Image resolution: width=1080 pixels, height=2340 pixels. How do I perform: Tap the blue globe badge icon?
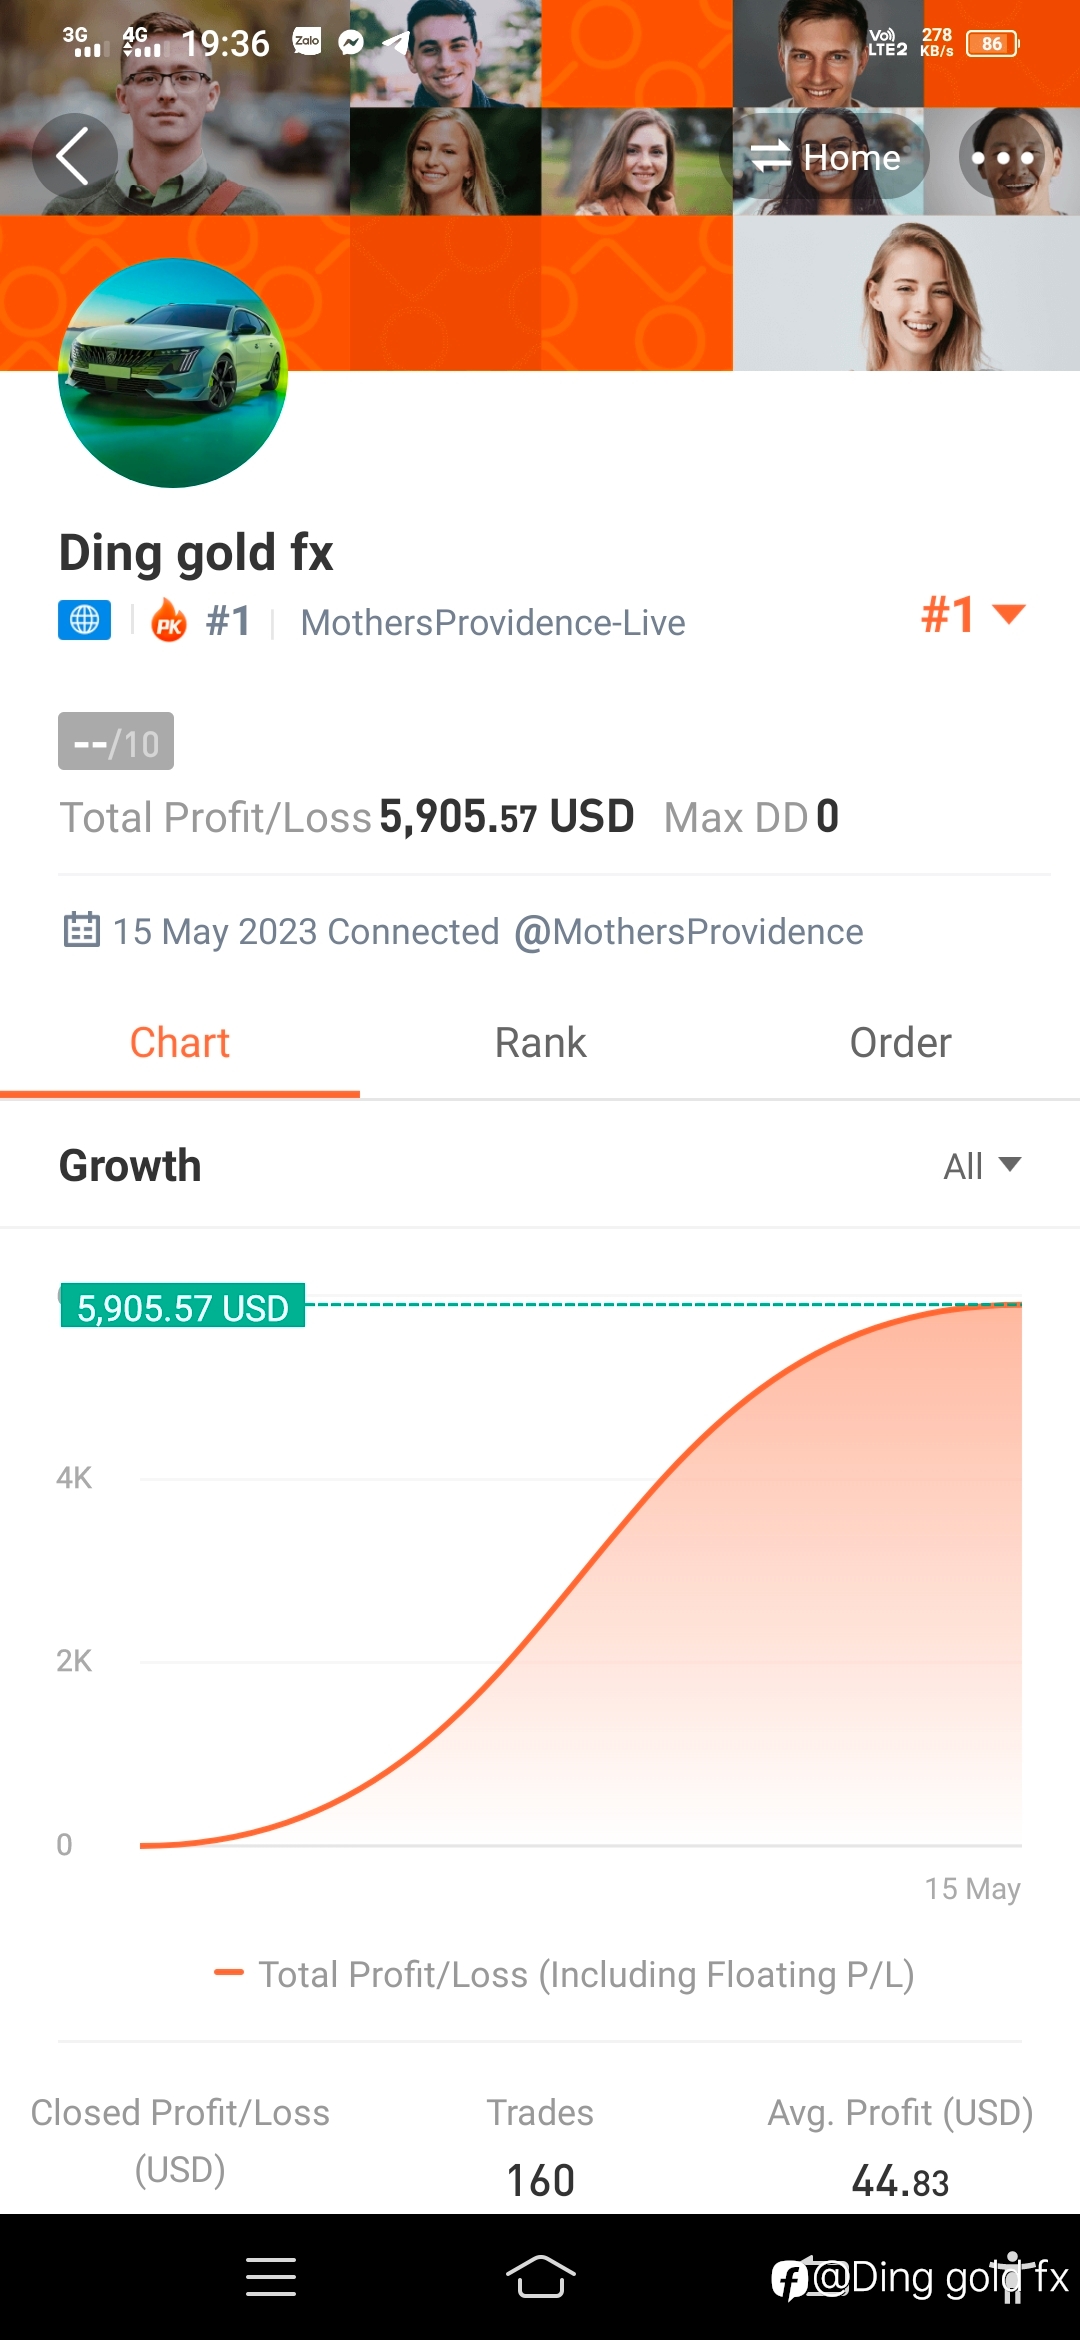(84, 620)
